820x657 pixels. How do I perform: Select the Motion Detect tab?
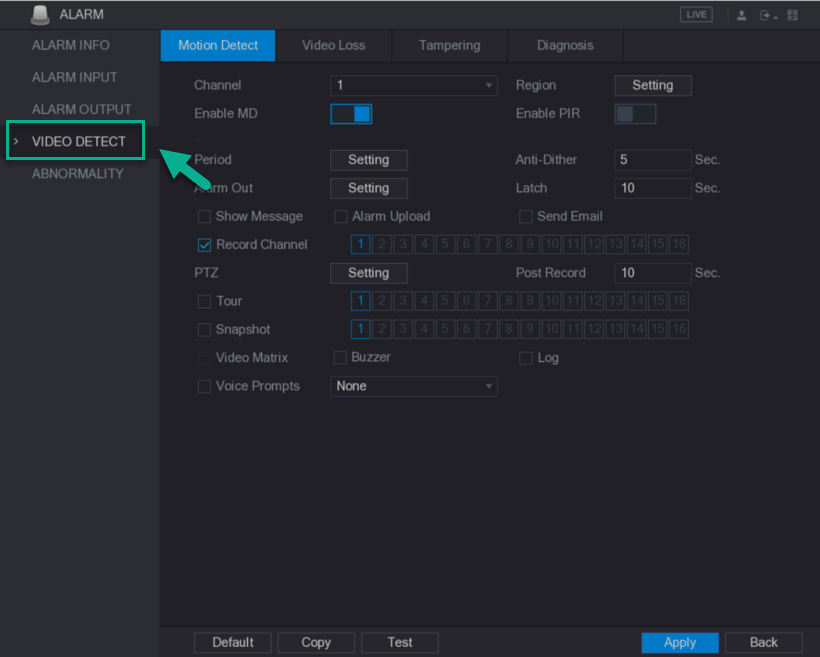(x=218, y=46)
